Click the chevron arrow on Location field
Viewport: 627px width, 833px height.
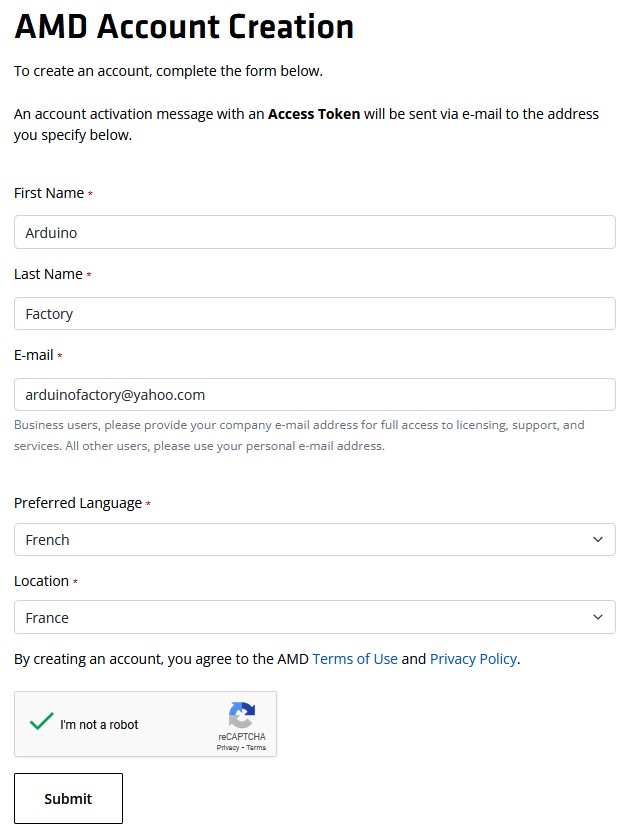(x=598, y=617)
